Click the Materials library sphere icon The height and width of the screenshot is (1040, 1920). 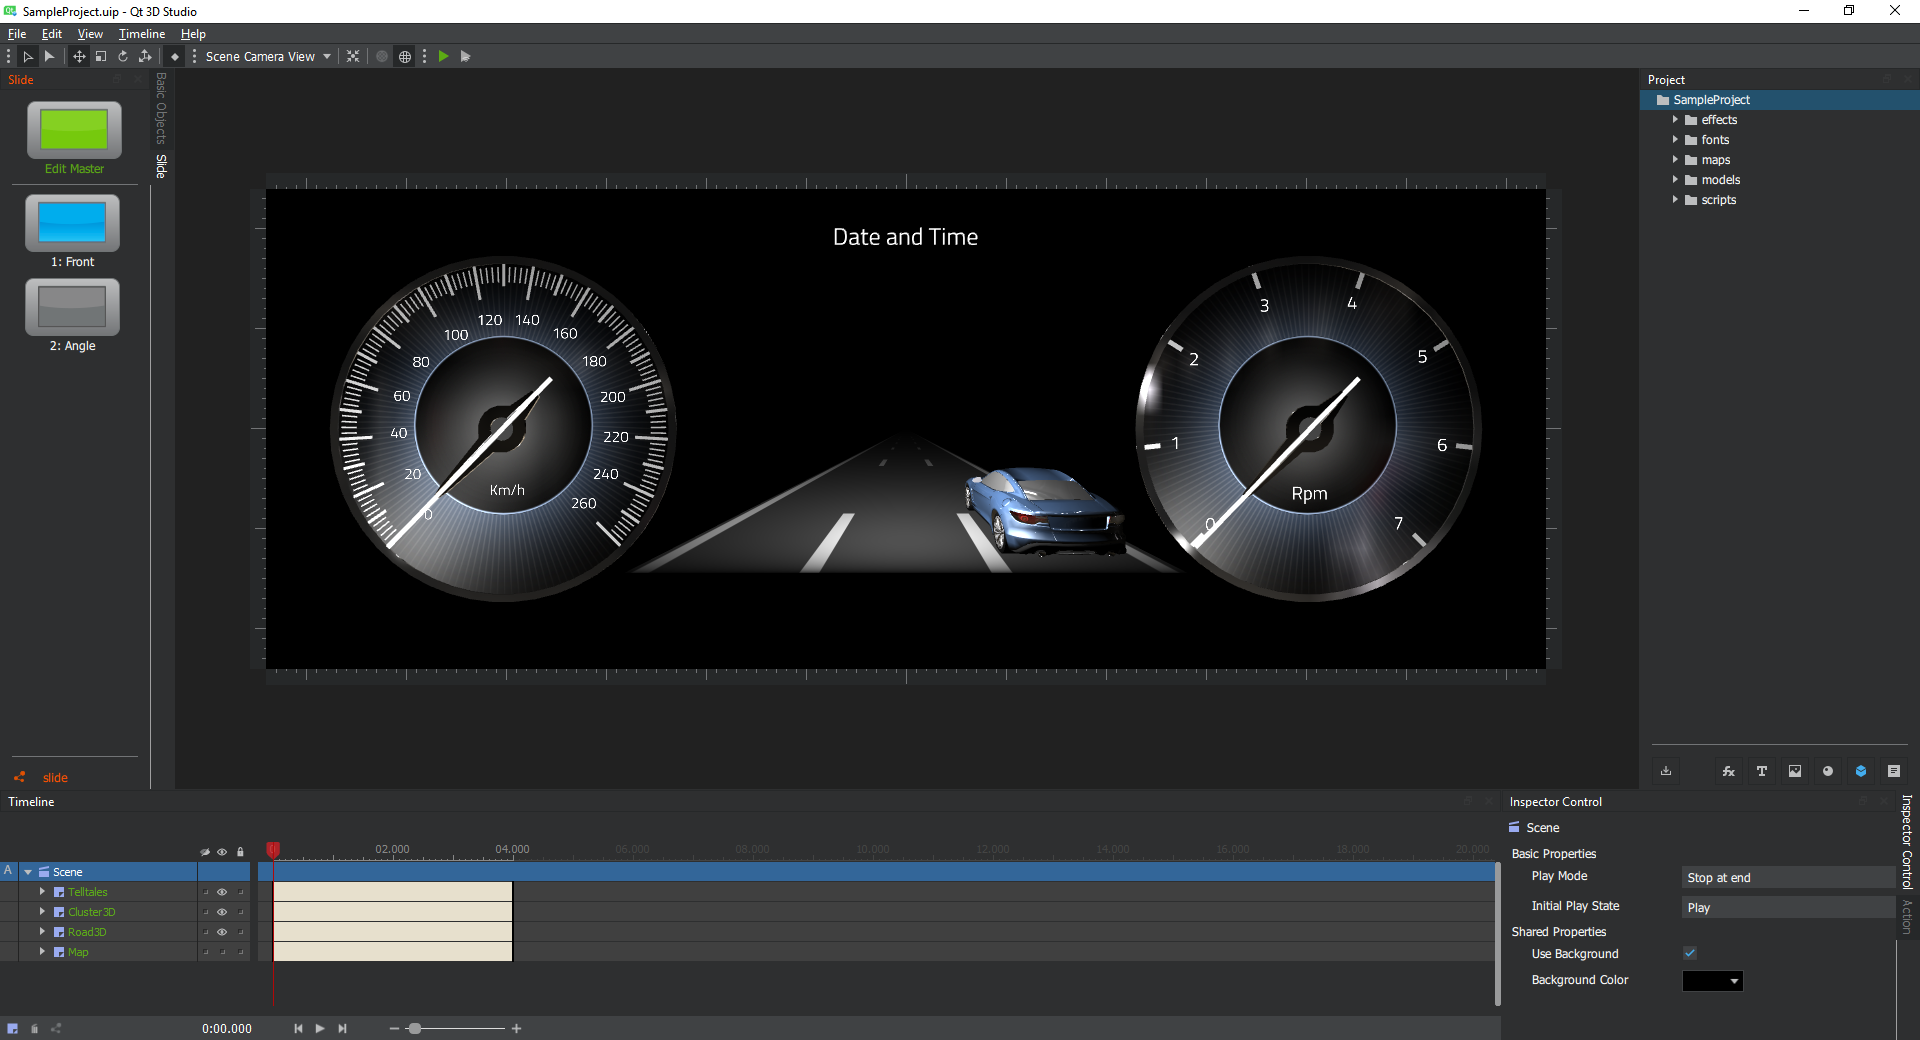tap(1827, 771)
